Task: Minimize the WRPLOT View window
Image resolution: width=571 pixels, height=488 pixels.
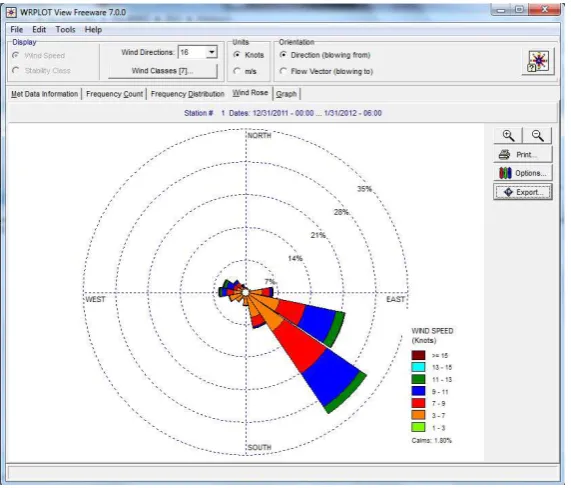Action: click(501, 10)
